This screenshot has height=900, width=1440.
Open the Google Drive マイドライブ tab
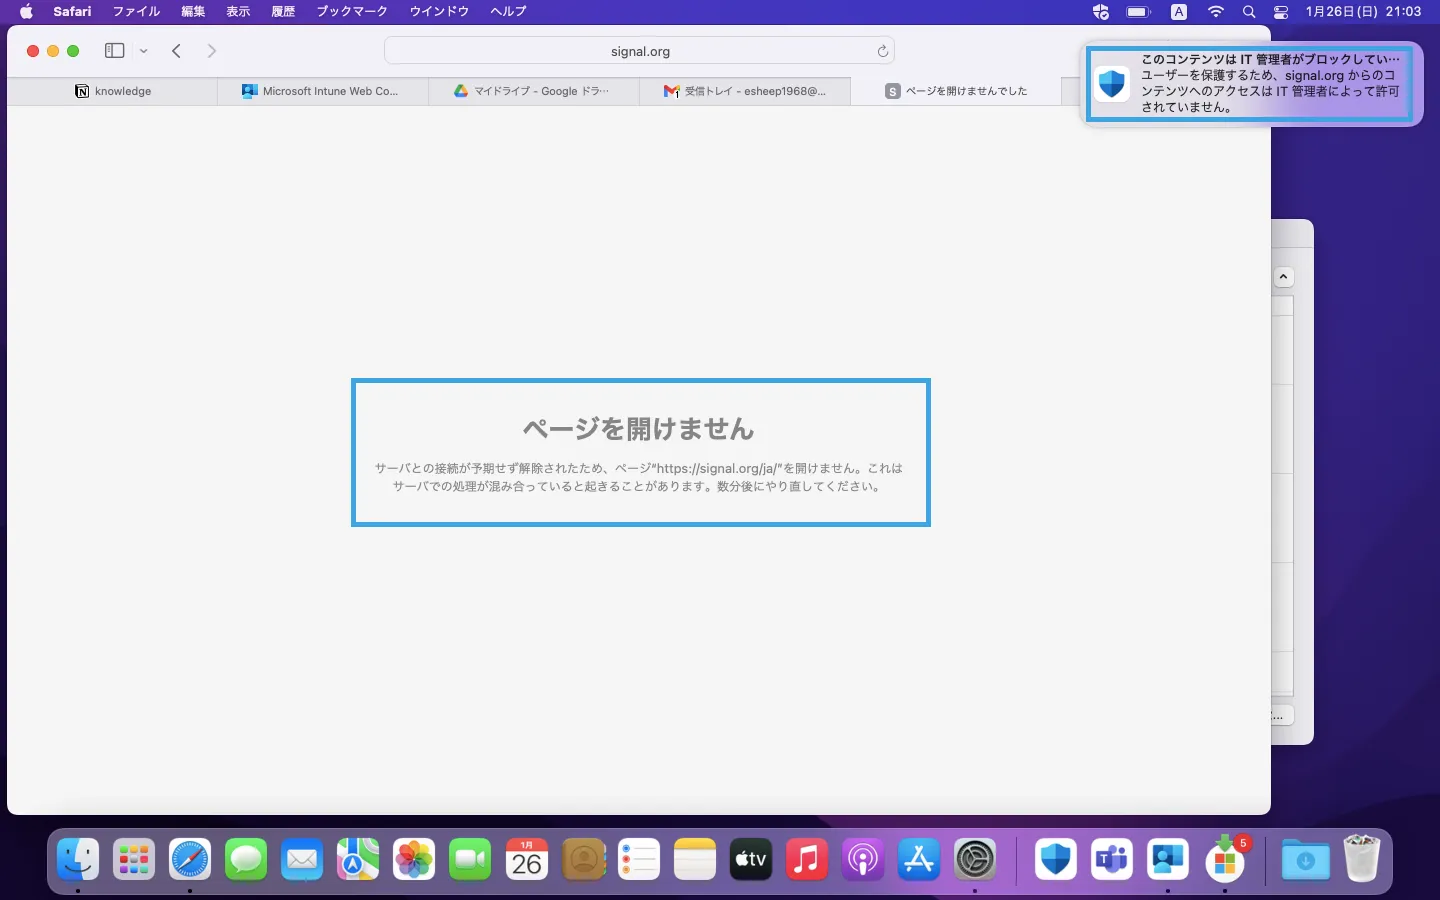[x=533, y=91]
